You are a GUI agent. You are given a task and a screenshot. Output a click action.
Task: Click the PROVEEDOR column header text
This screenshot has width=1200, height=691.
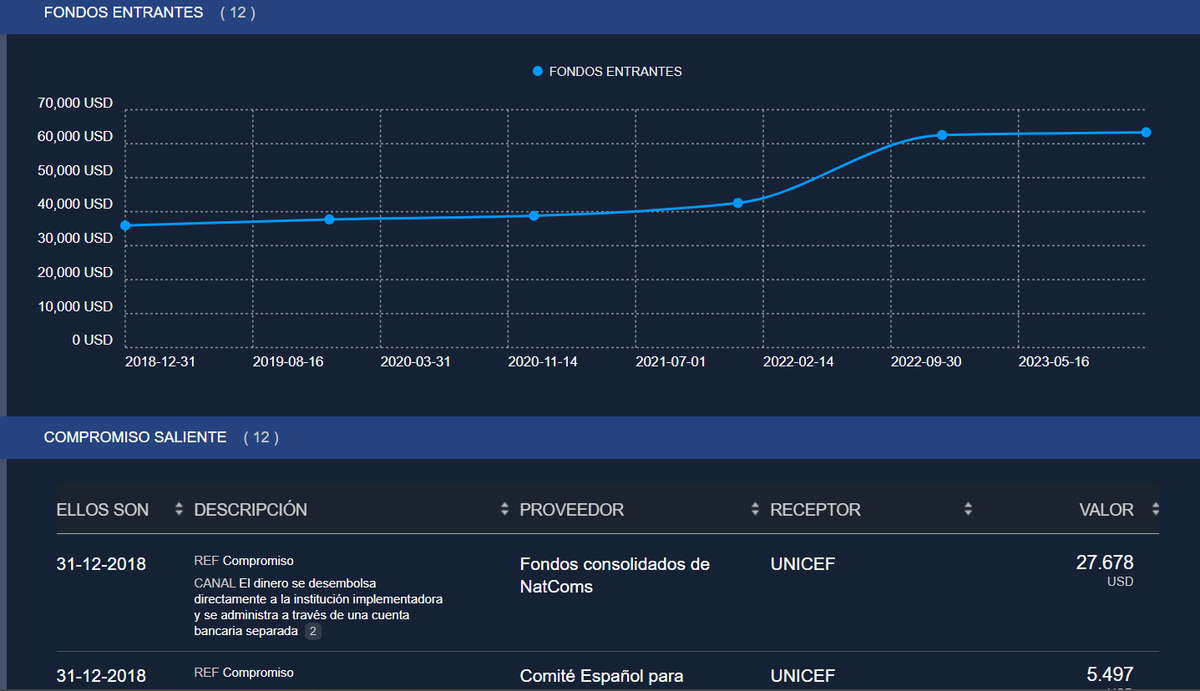pyautogui.click(x=572, y=510)
